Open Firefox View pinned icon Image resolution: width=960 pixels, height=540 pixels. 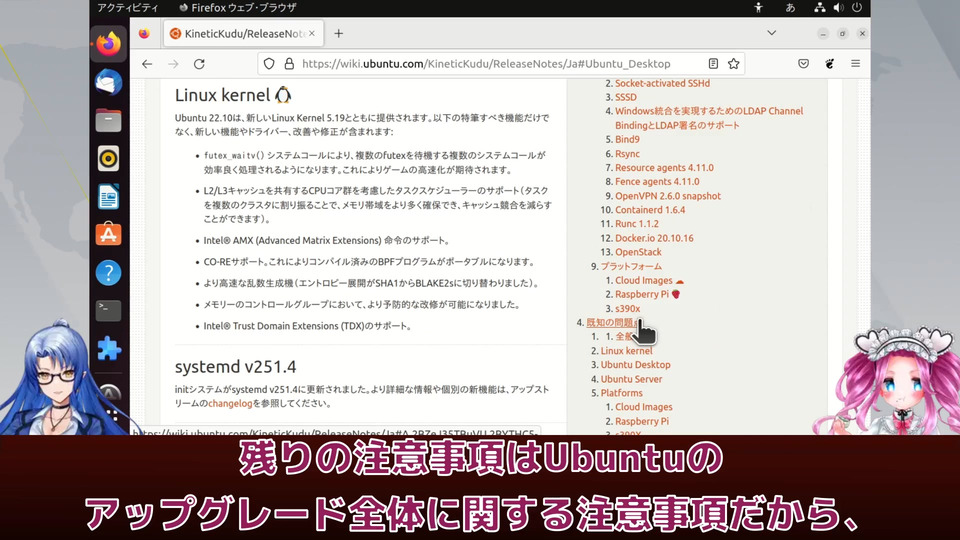coord(144,34)
